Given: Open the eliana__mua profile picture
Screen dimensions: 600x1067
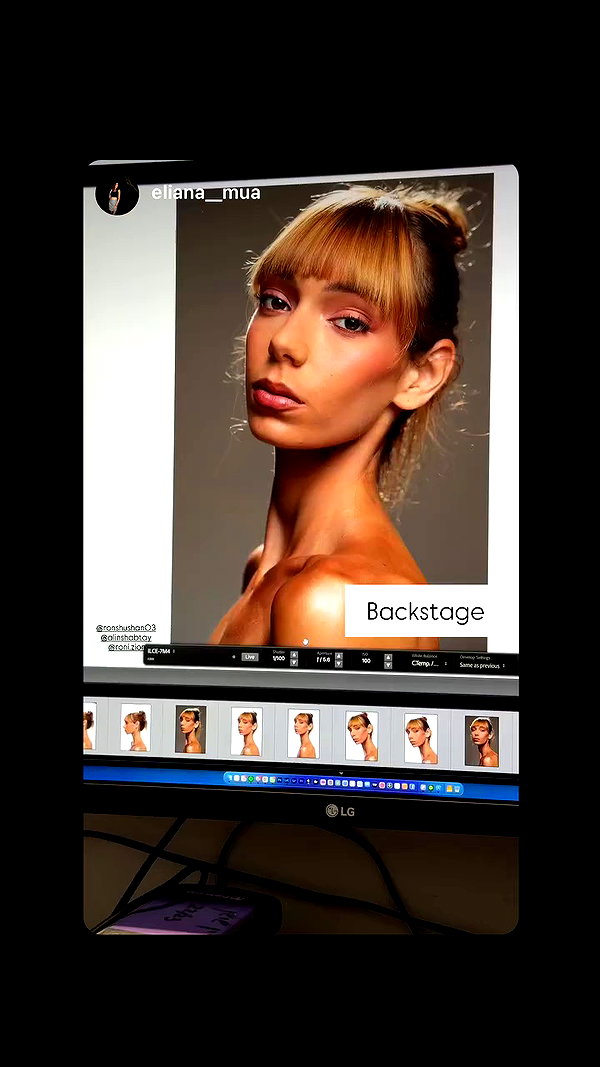Looking at the screenshot, I should coord(117,195).
